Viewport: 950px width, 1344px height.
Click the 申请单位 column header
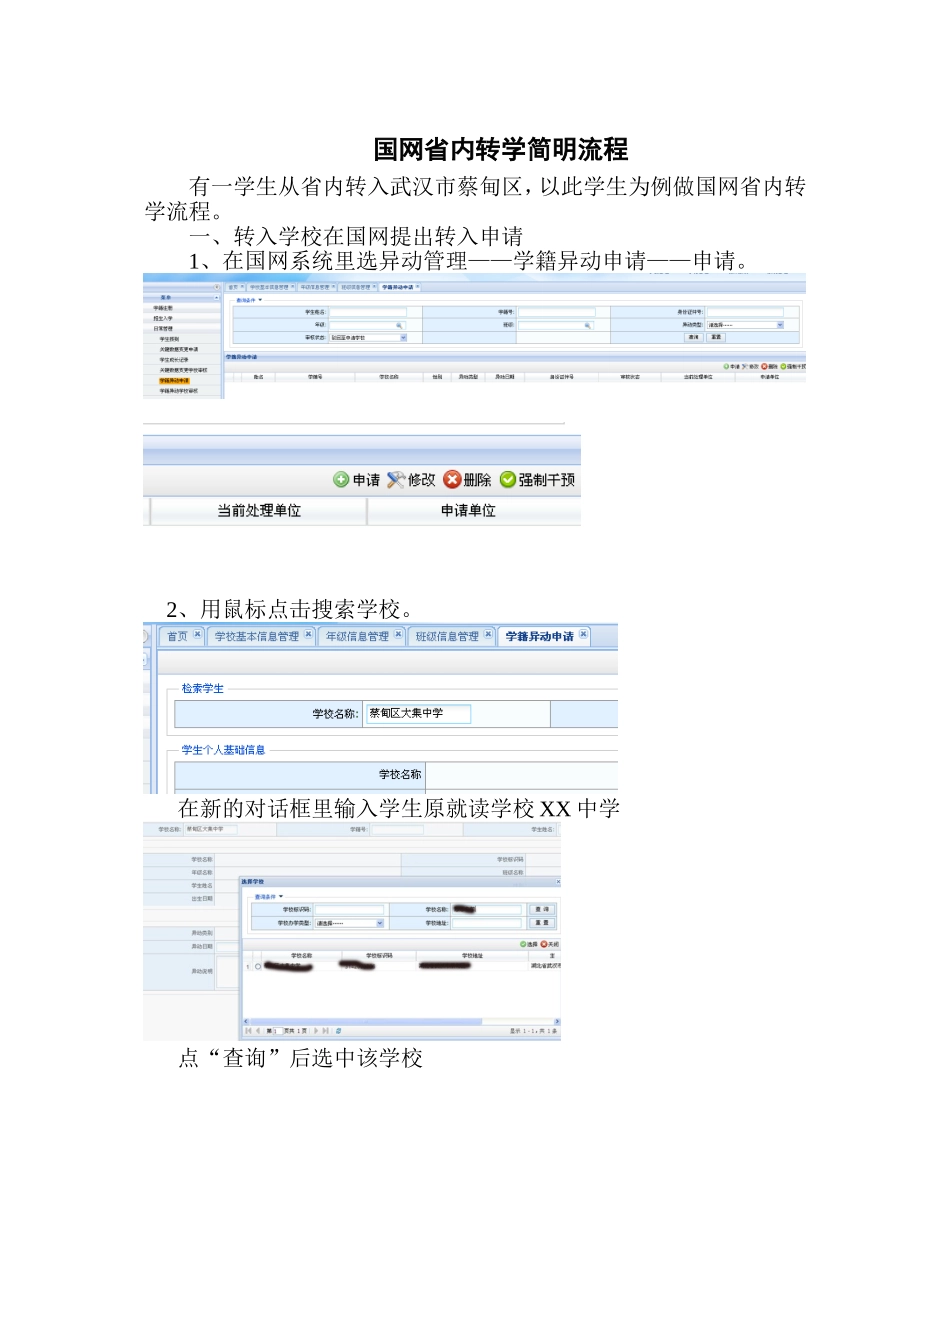[x=468, y=511]
